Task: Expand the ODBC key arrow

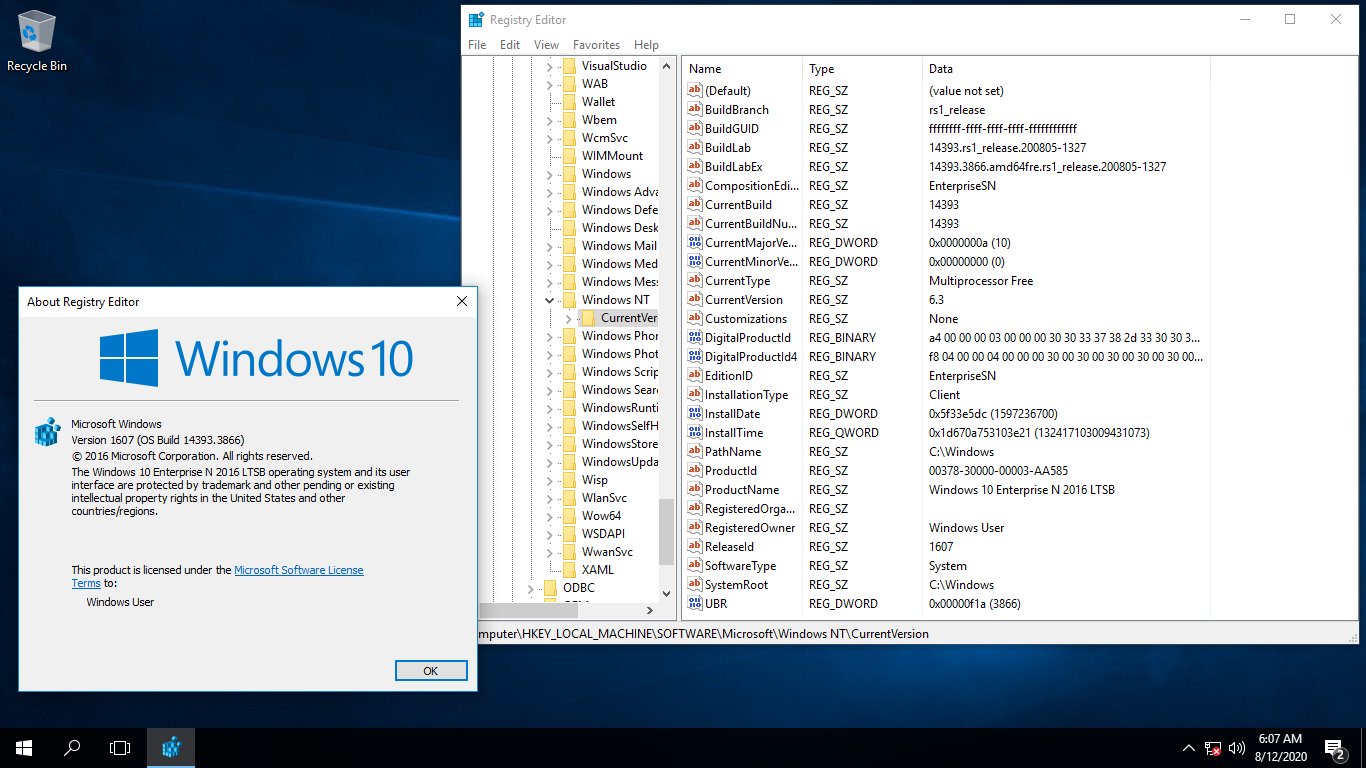Action: click(x=530, y=588)
